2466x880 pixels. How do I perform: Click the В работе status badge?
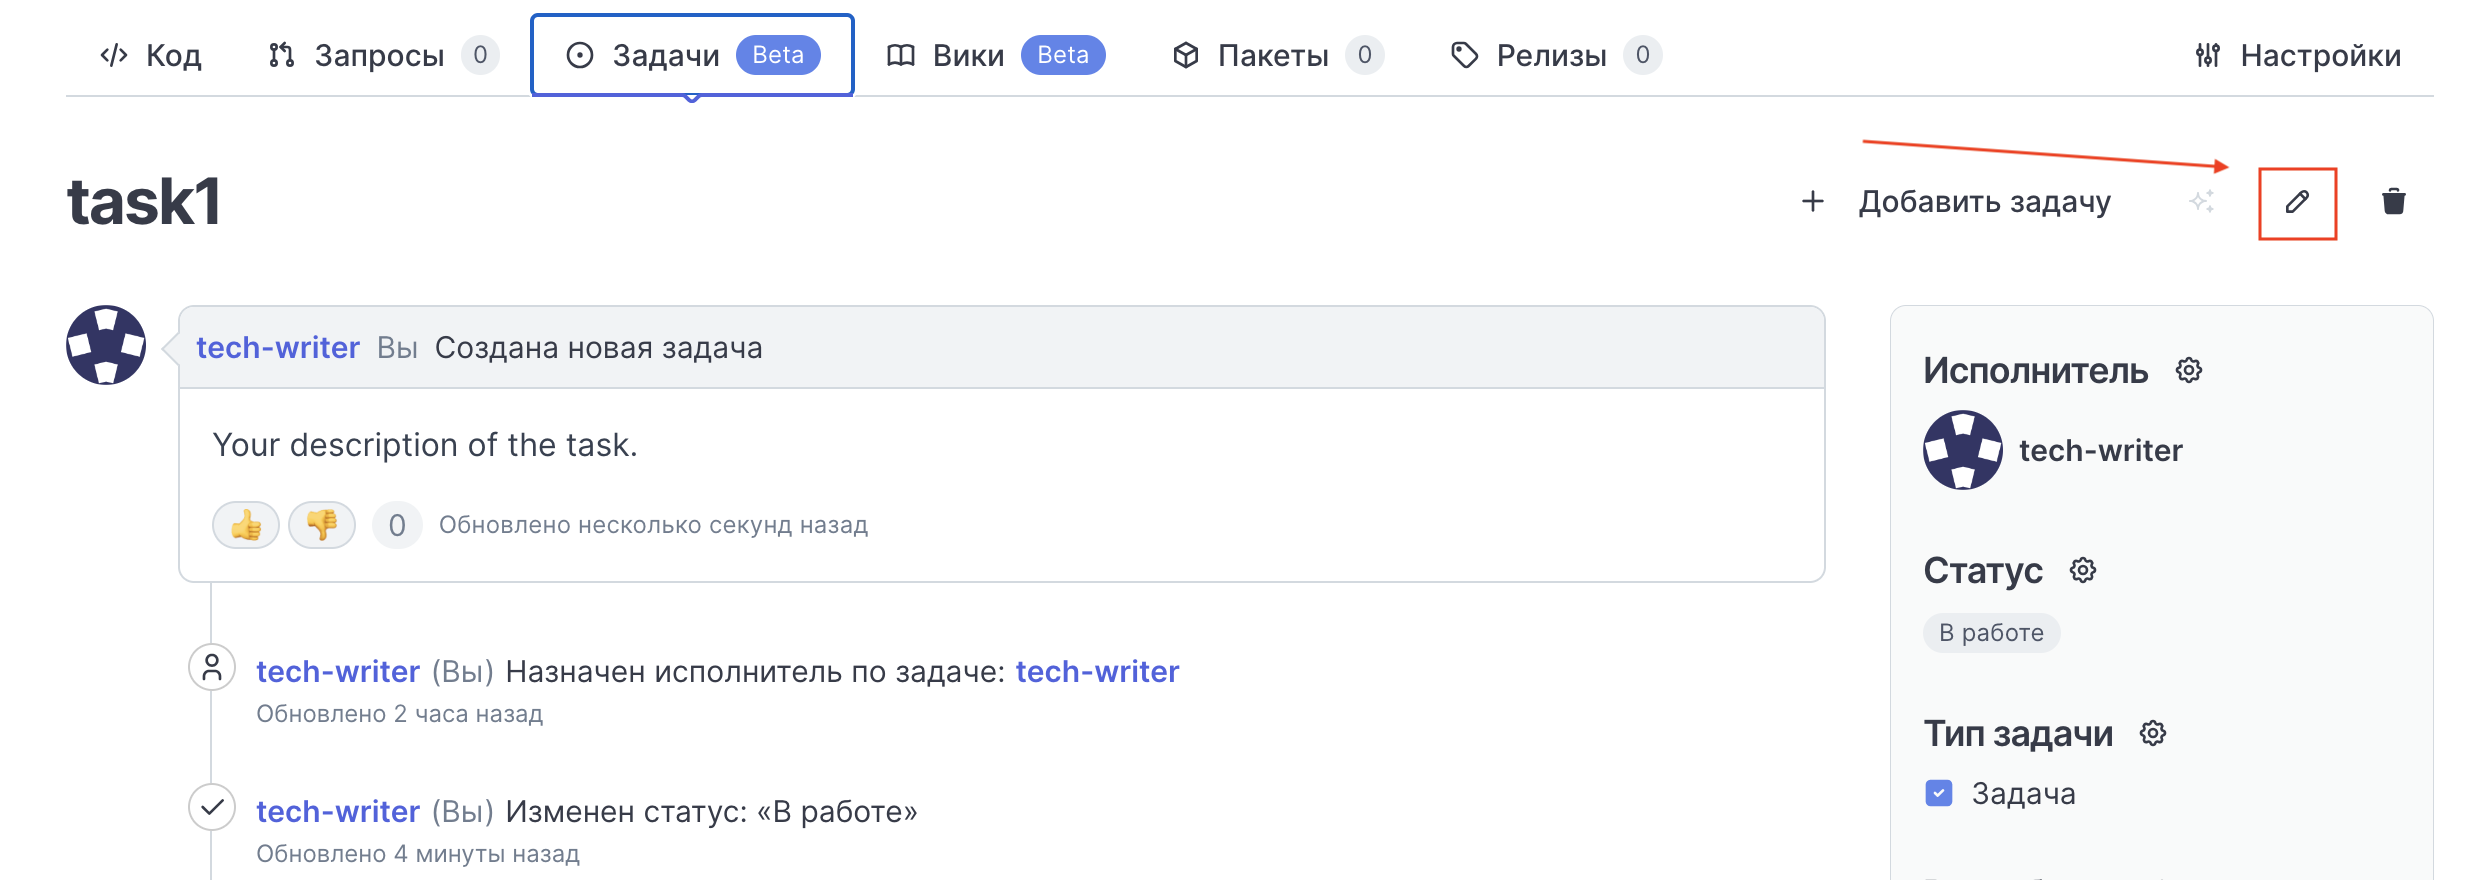pyautogui.click(x=1991, y=633)
